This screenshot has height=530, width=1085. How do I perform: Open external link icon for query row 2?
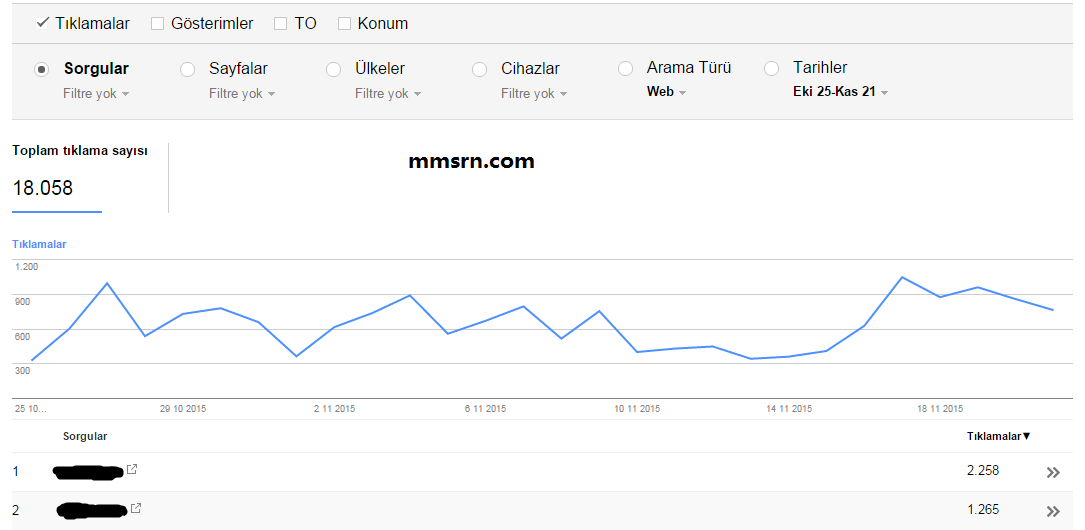(x=136, y=509)
